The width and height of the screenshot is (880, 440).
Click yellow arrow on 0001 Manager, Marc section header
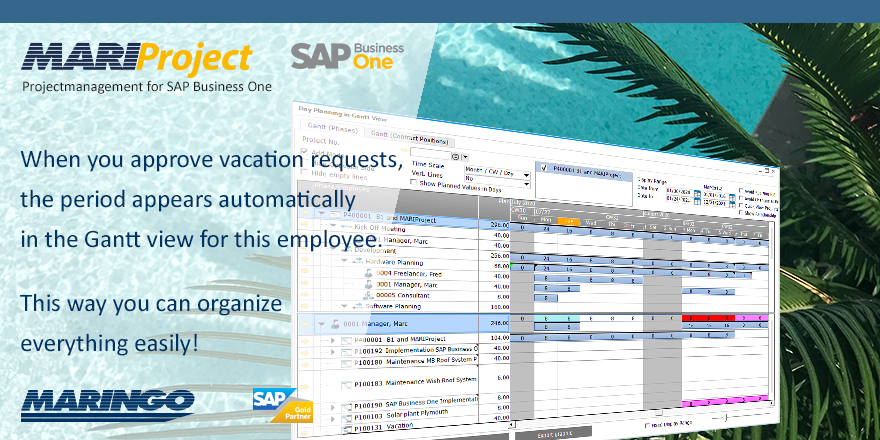click(304, 323)
